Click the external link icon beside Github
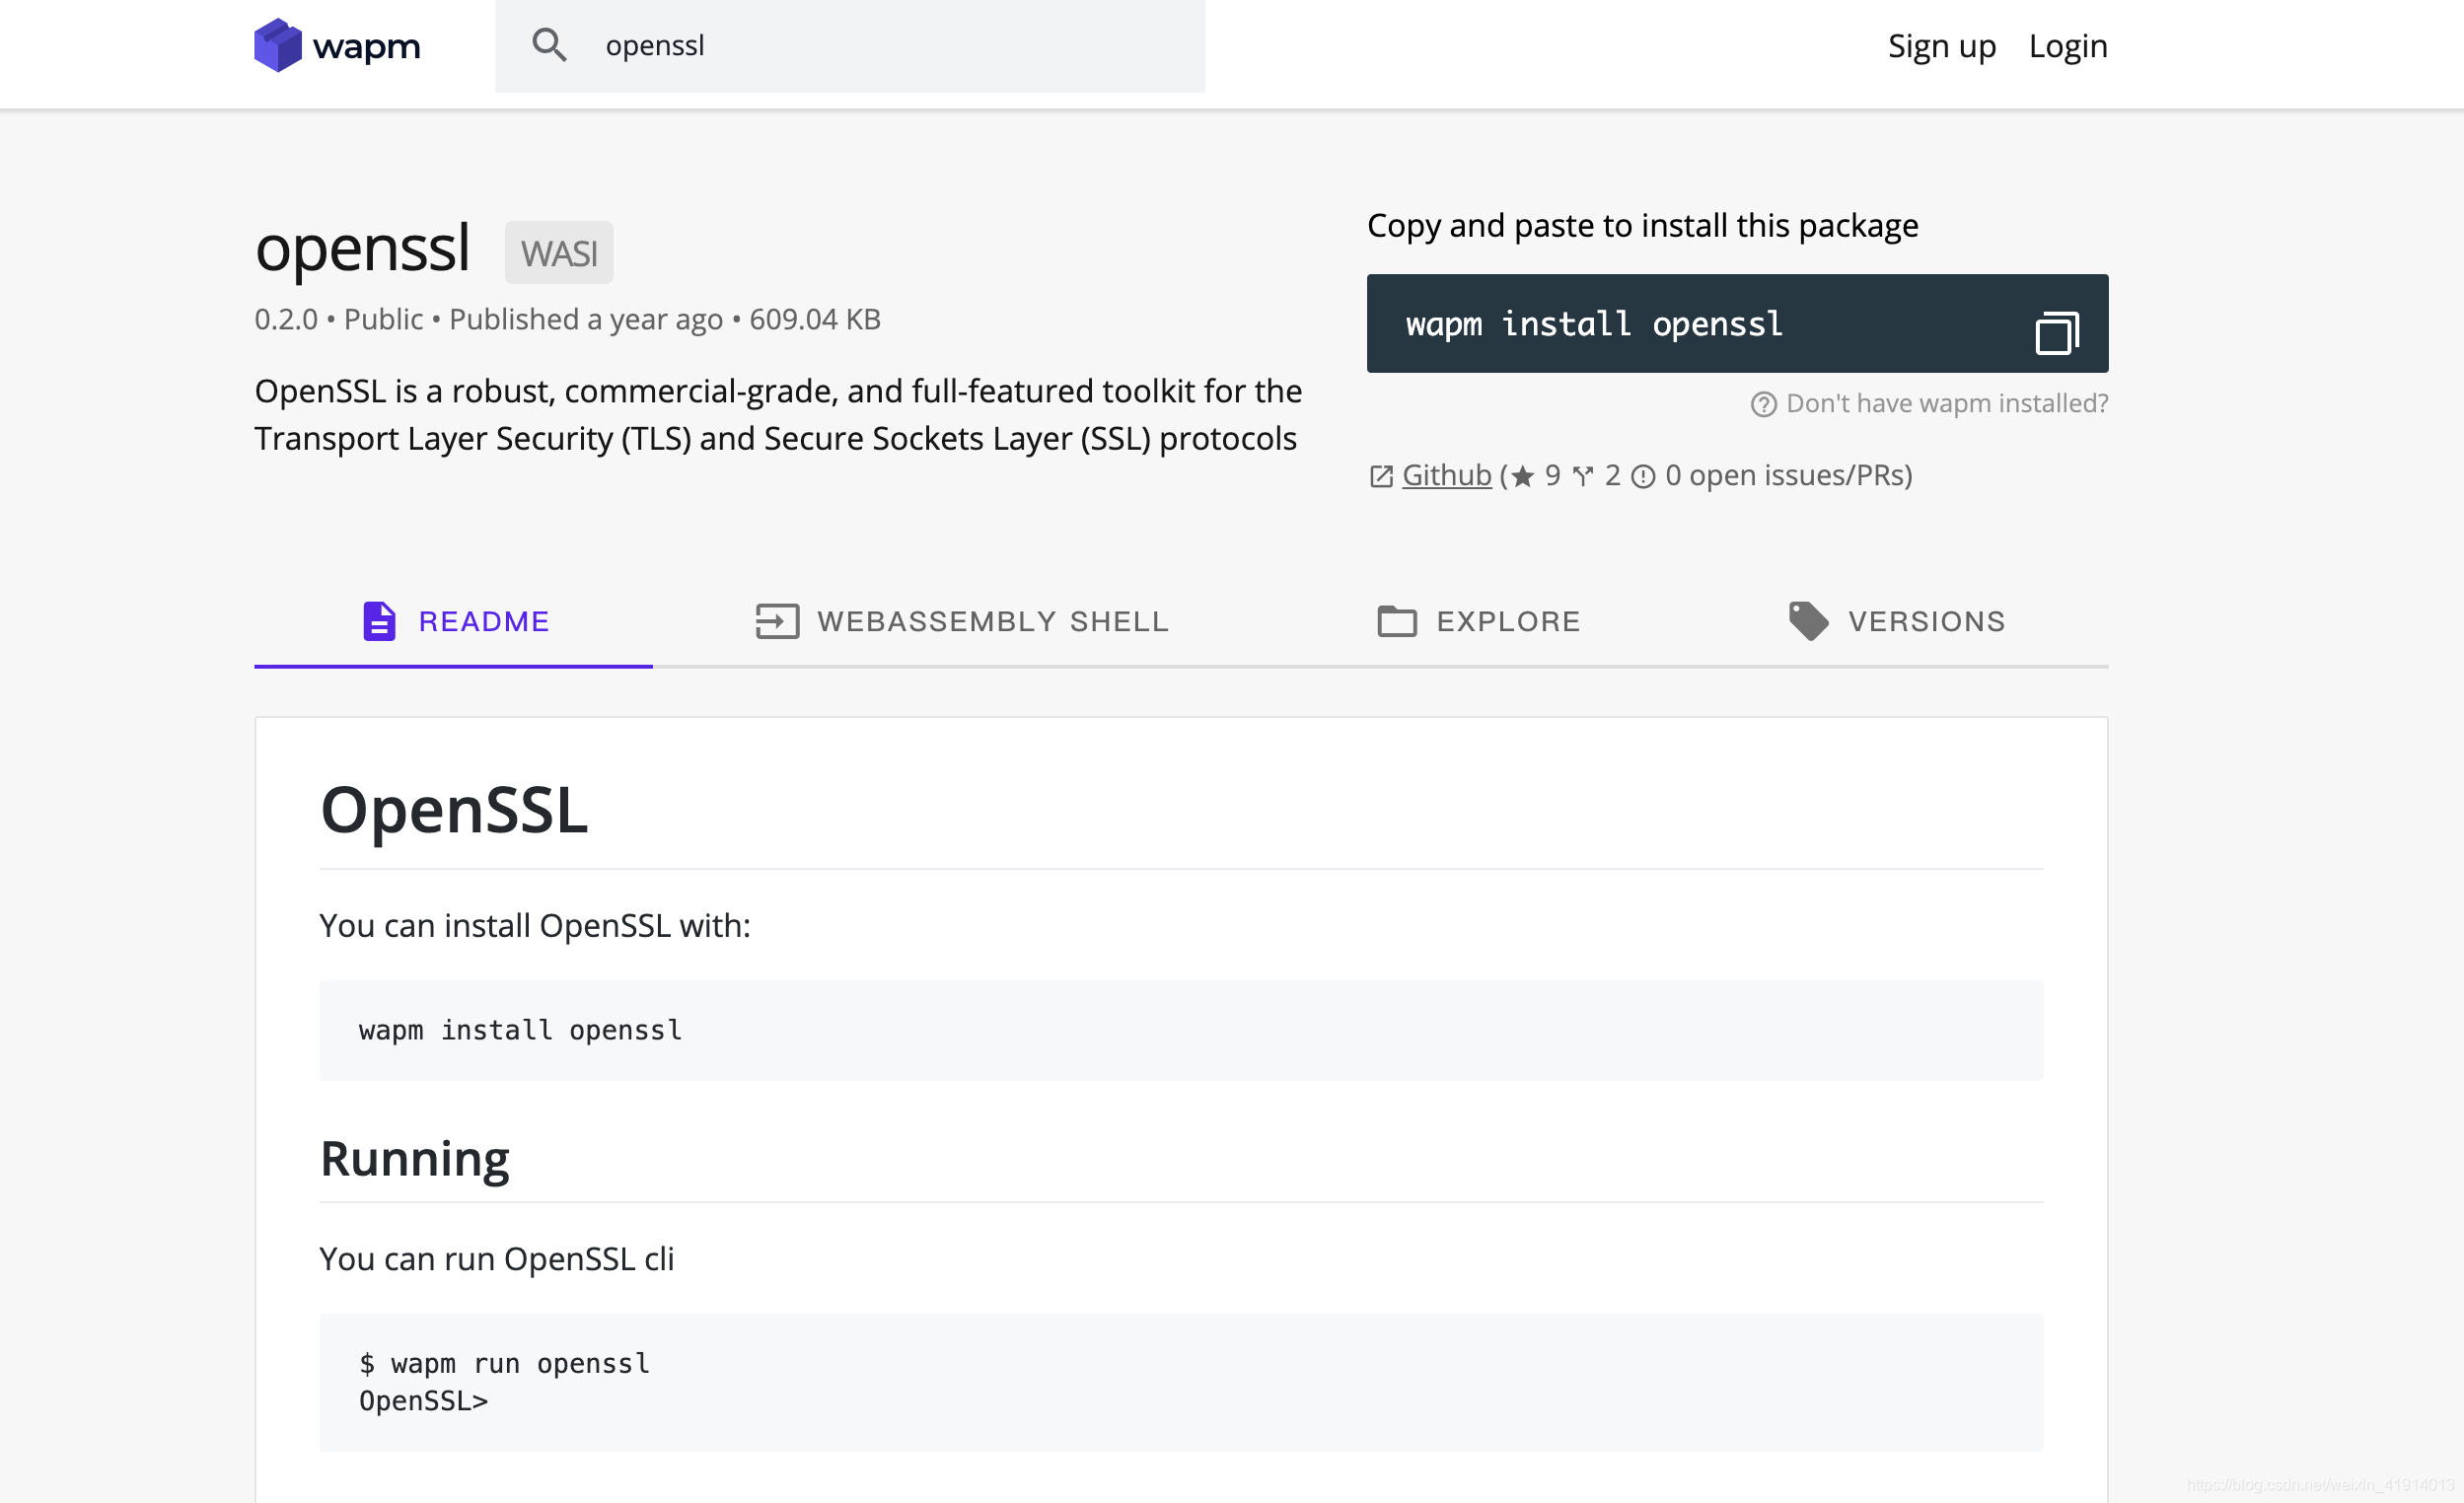 click(x=1381, y=477)
